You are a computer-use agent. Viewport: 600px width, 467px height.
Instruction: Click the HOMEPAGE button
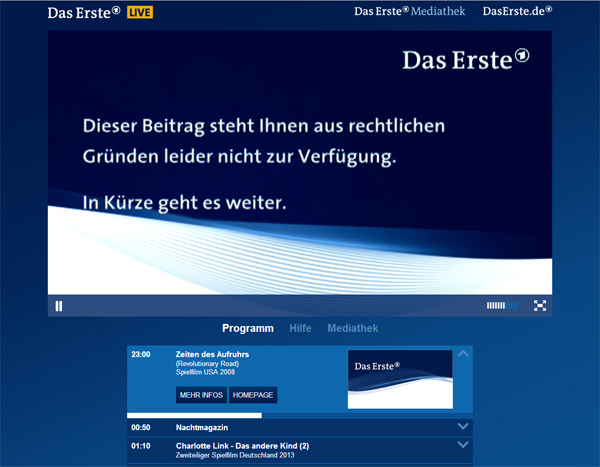(x=253, y=395)
